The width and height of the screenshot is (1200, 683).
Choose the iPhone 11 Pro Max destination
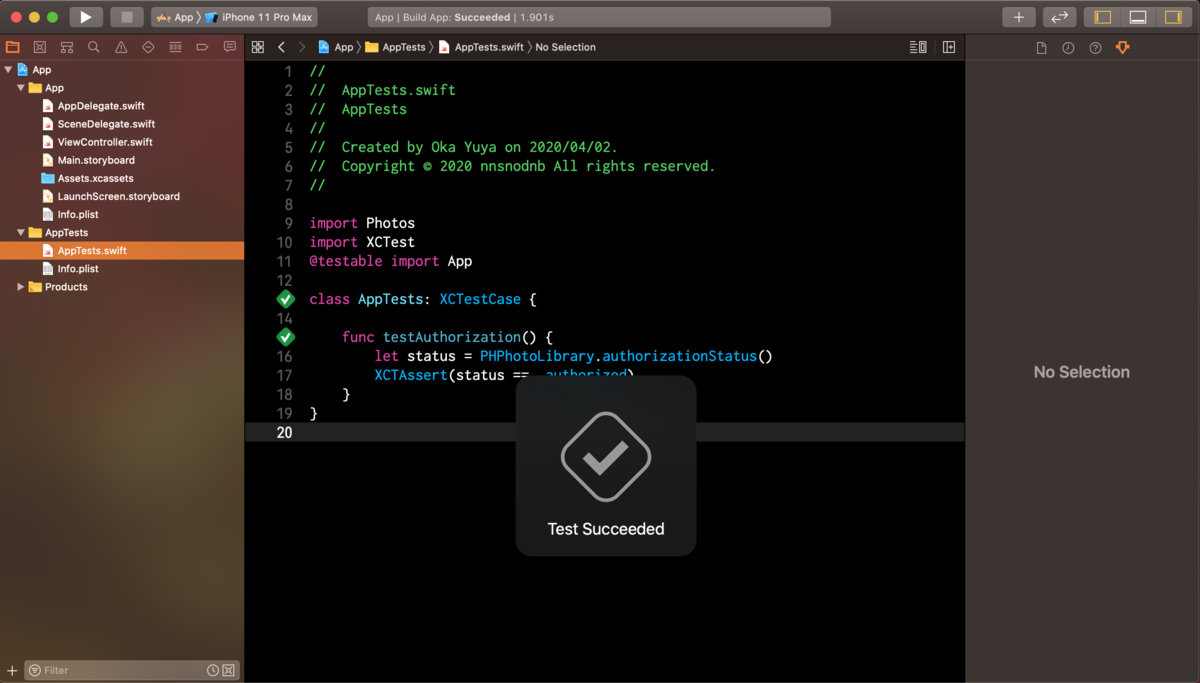(259, 17)
